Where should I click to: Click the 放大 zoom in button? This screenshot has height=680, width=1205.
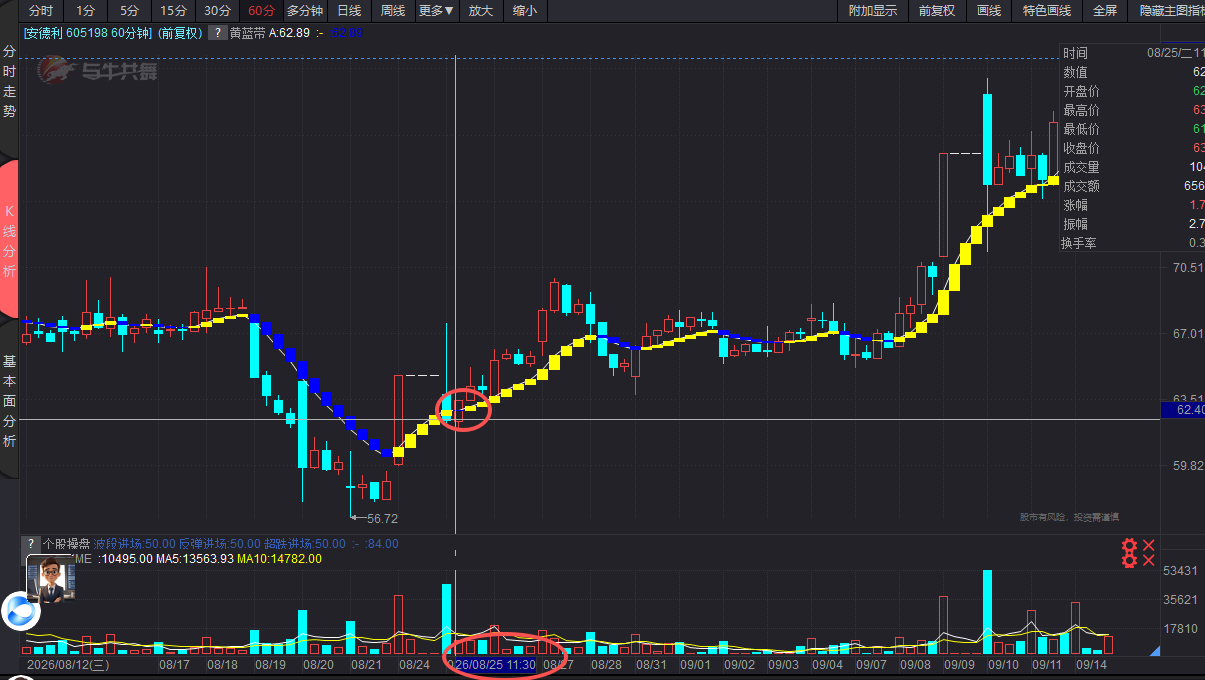pos(481,11)
